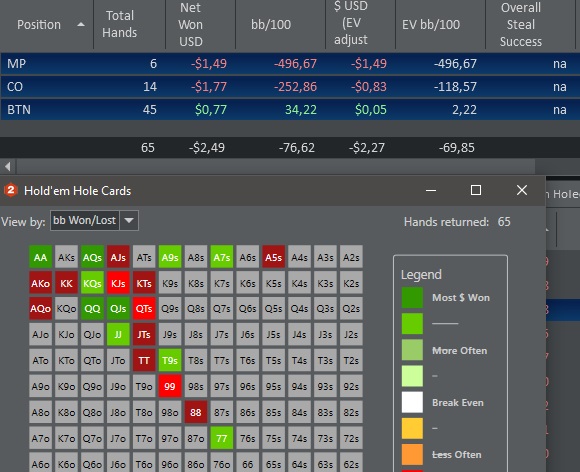Sort by Overall Steal Success column
580x472 pixels.
point(521,24)
